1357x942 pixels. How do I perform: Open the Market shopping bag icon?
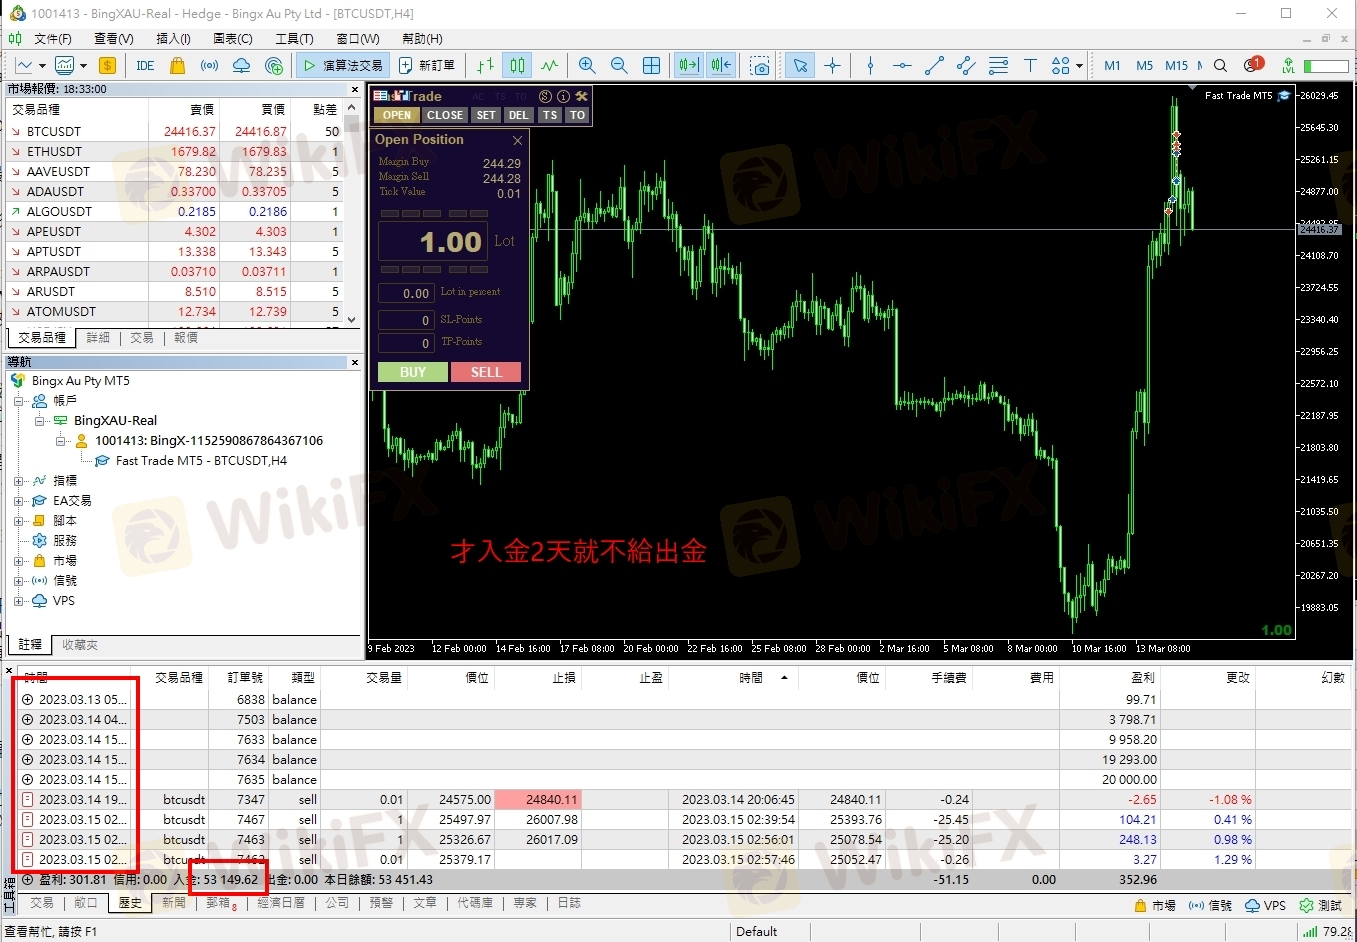177,66
